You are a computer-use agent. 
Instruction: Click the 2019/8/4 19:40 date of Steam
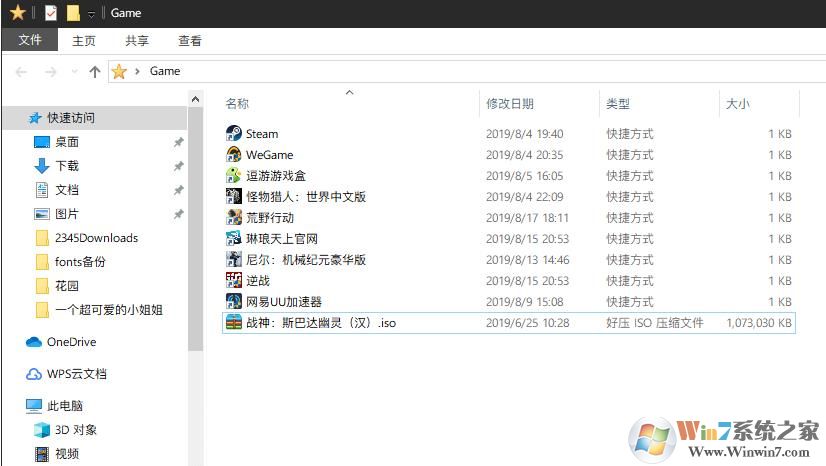[x=524, y=134]
